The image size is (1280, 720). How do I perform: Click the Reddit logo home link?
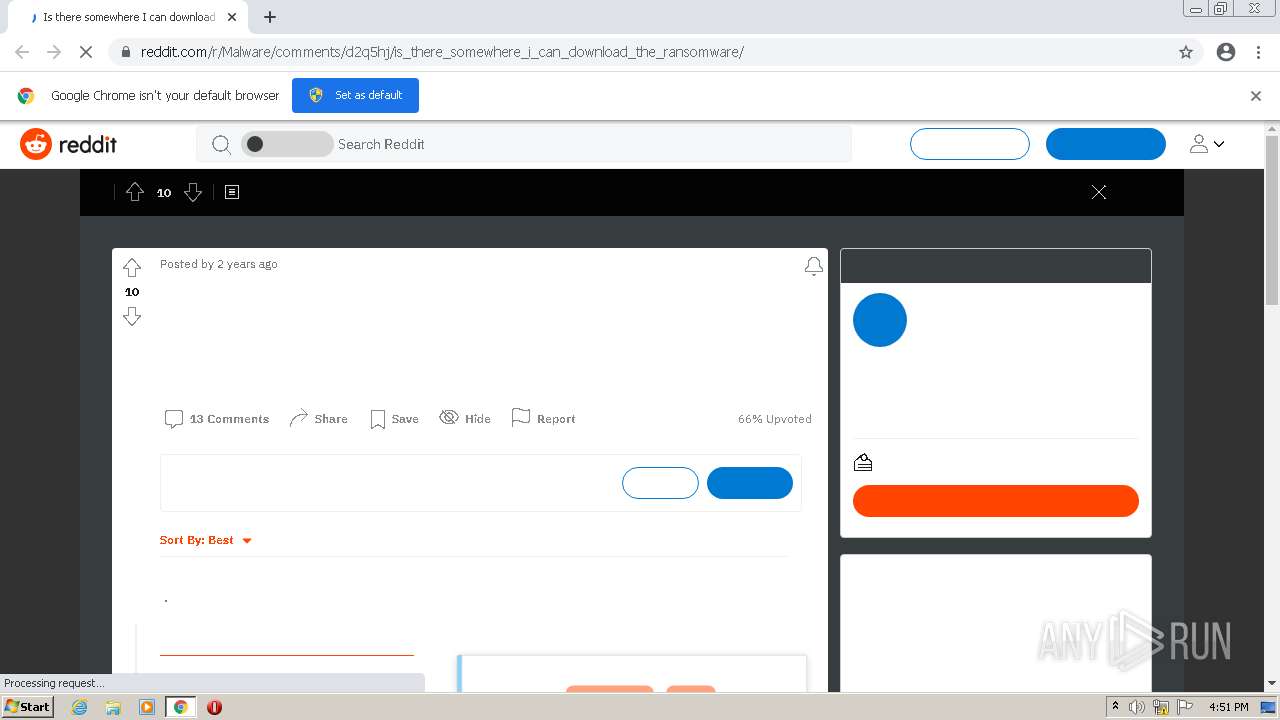point(69,144)
